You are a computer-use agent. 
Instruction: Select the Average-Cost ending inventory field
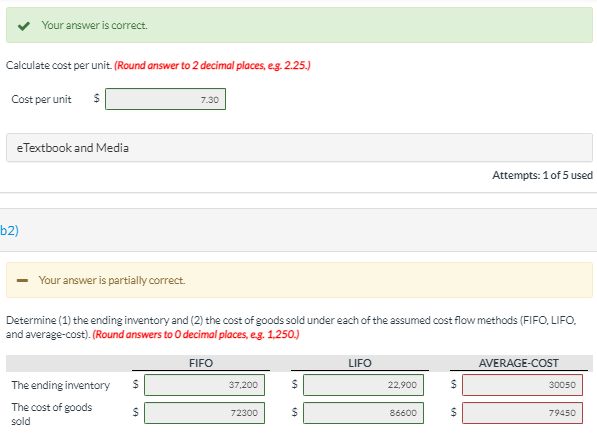tap(522, 385)
